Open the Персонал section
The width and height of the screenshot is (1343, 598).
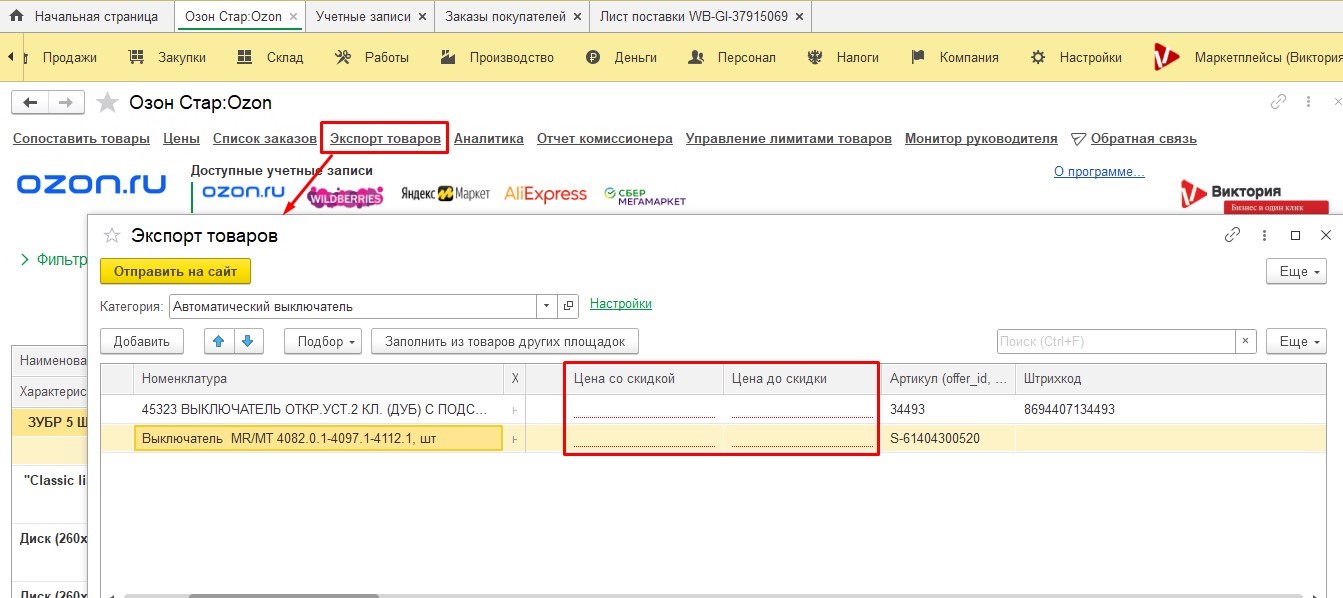[733, 57]
